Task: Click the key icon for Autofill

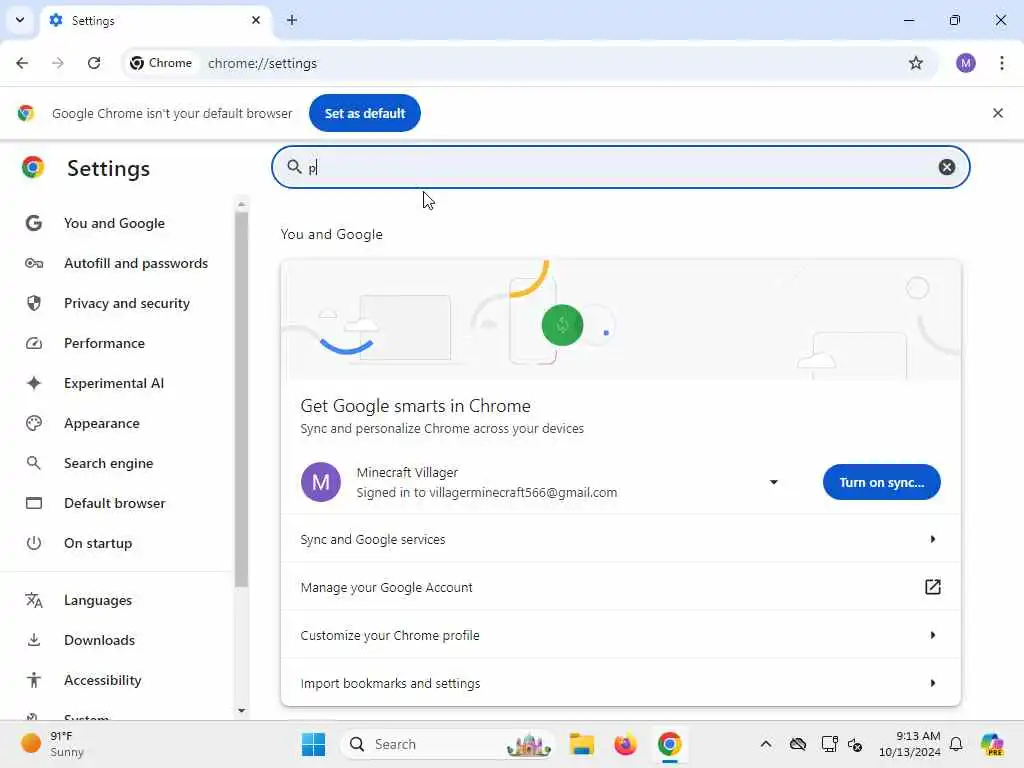Action: pos(34,263)
